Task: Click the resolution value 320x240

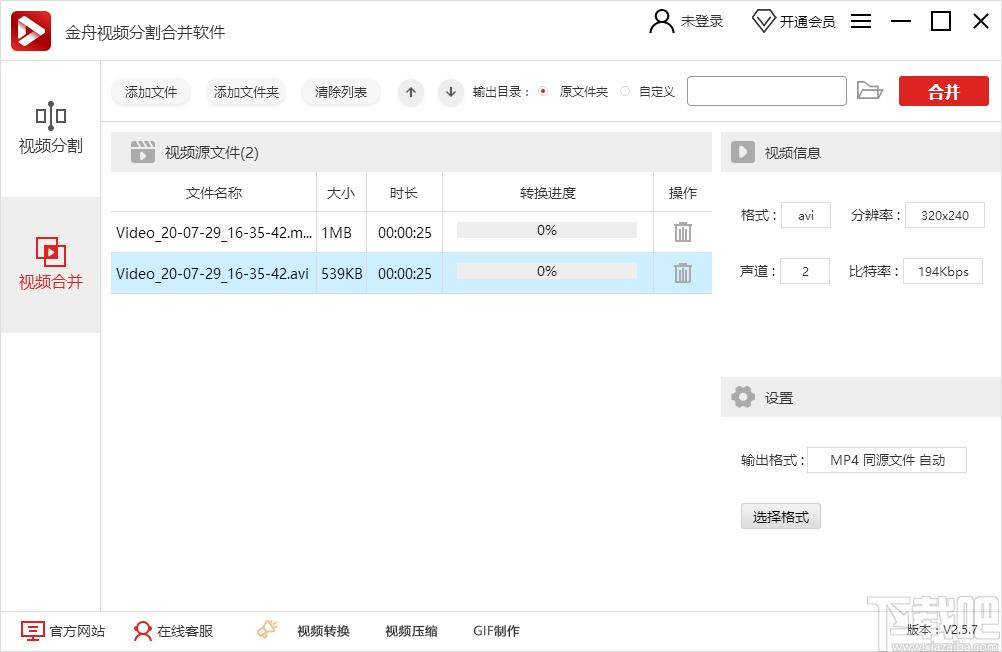Action: point(944,215)
